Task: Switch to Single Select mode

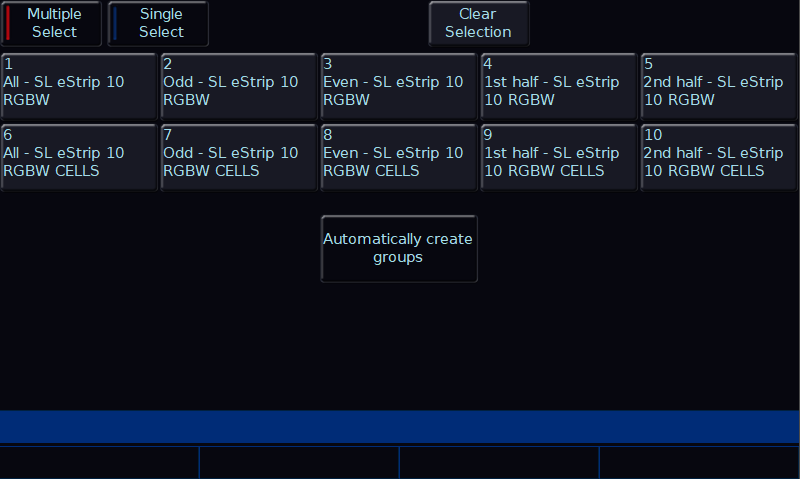Action: tap(159, 23)
